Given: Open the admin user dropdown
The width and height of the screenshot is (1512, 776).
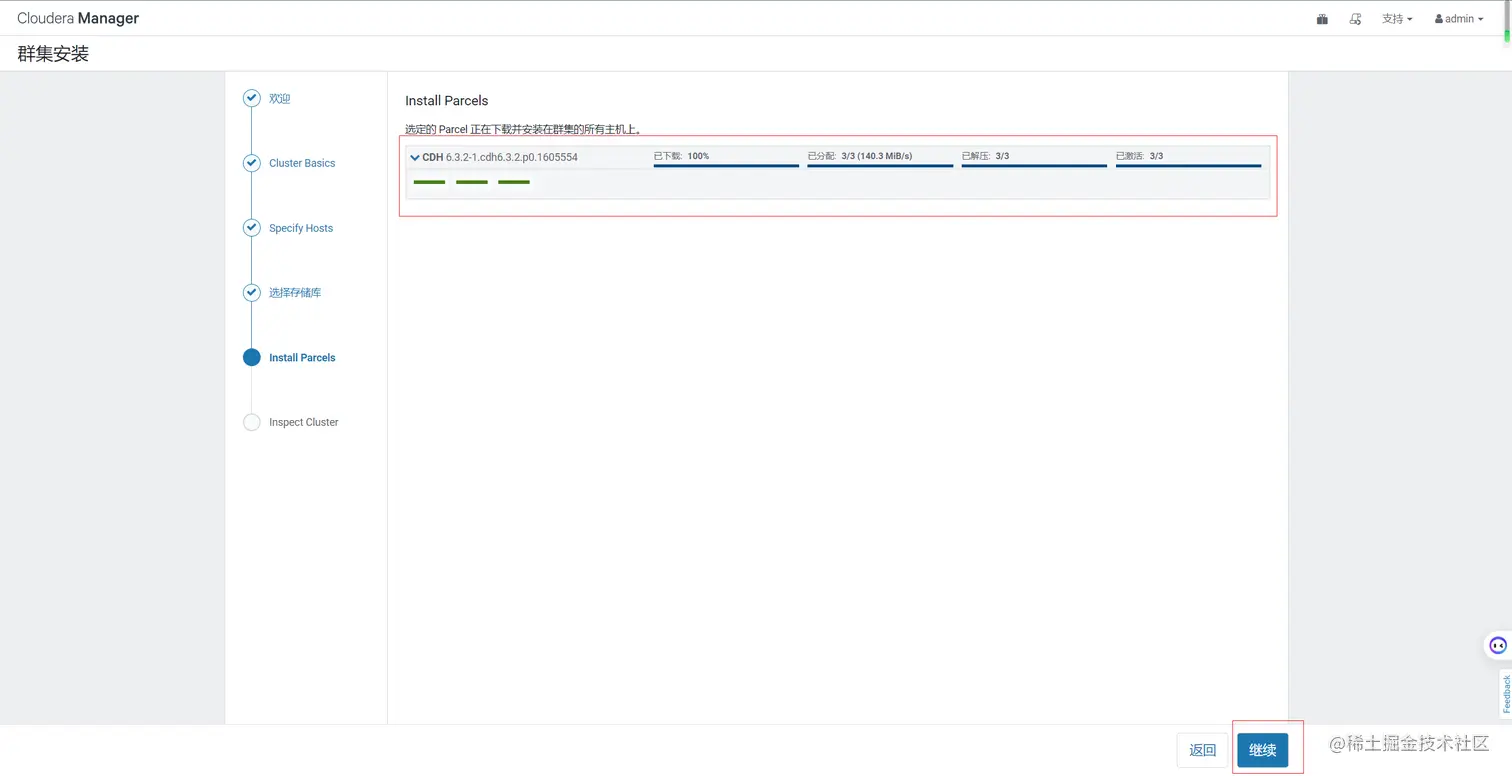Looking at the screenshot, I should click(1459, 19).
